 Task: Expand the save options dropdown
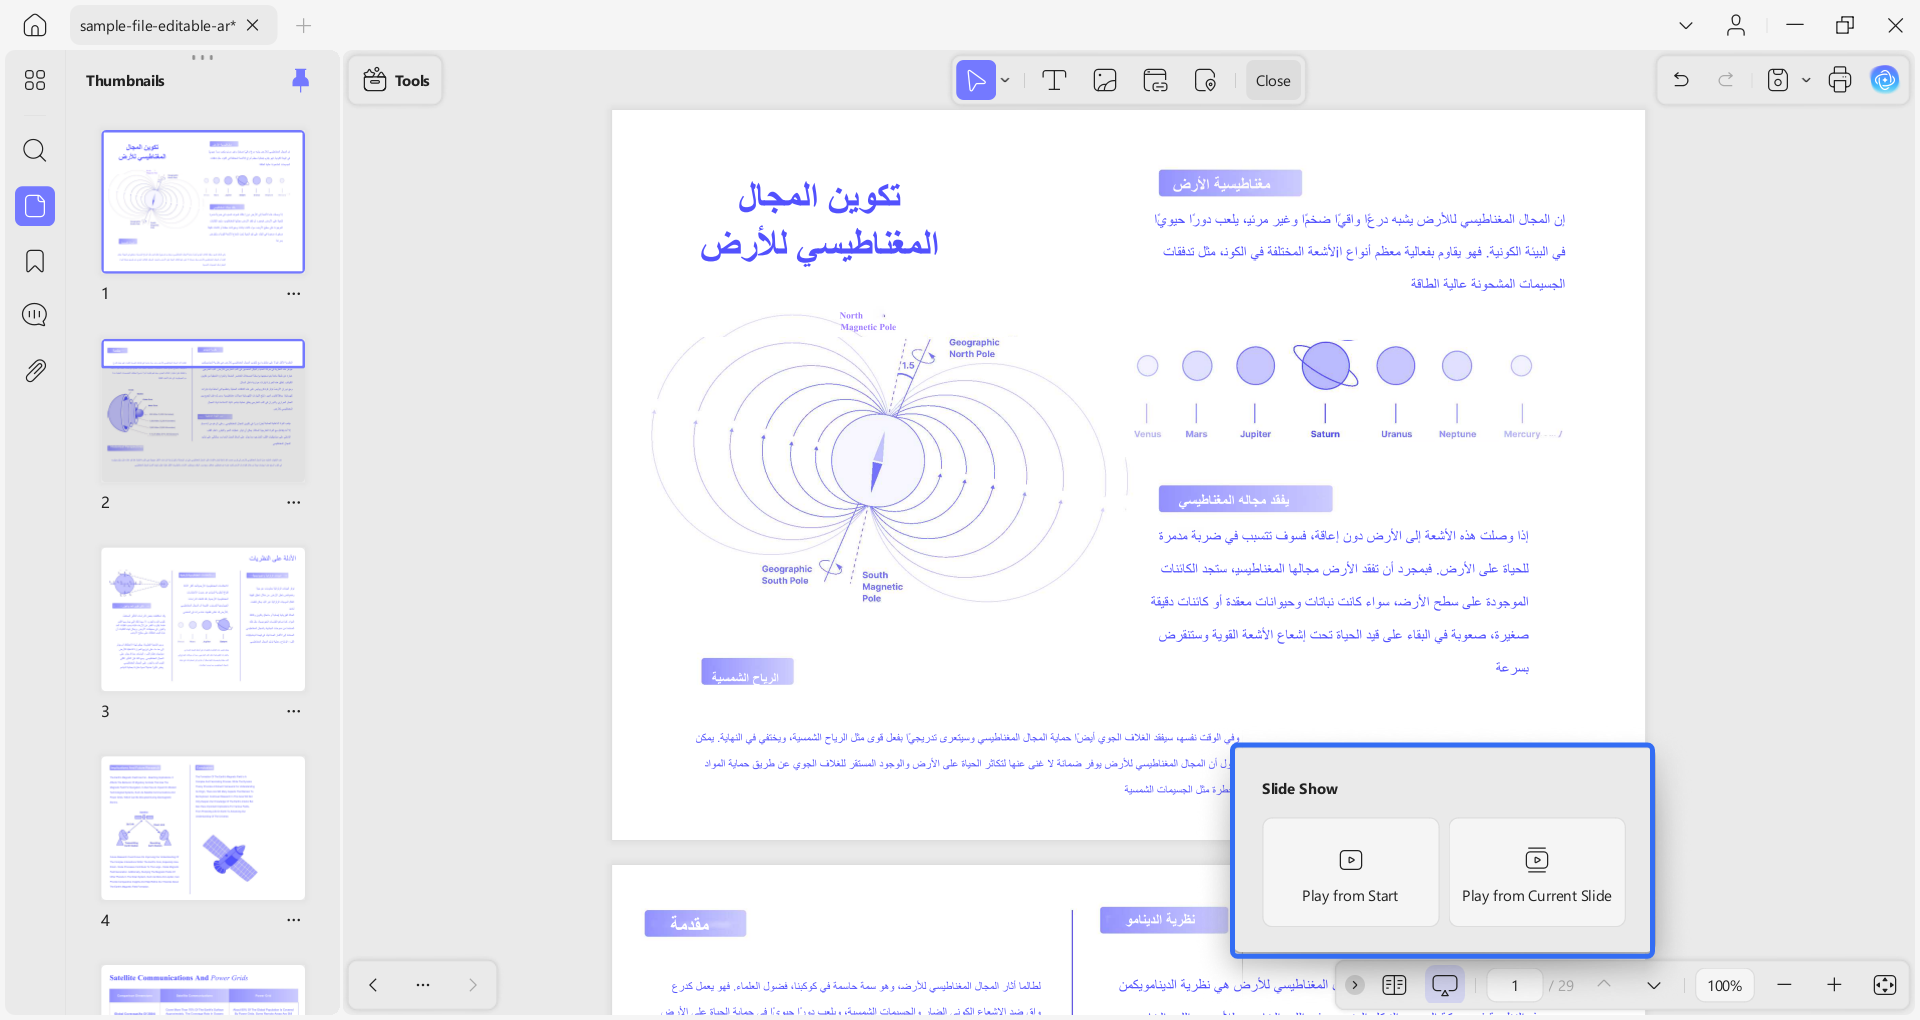(1806, 80)
